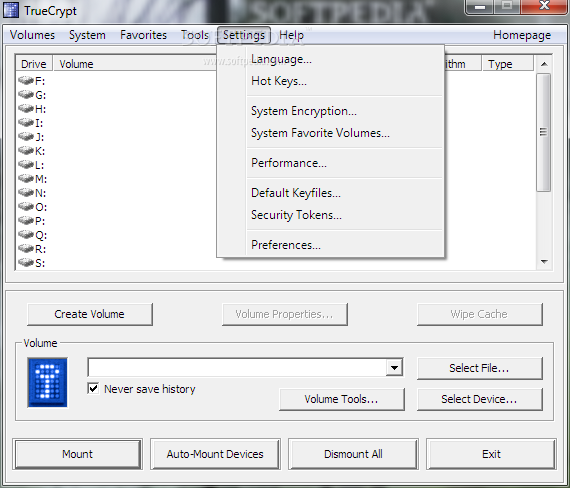Select the O: drive icon
The width and height of the screenshot is (570, 488).
click(26, 207)
